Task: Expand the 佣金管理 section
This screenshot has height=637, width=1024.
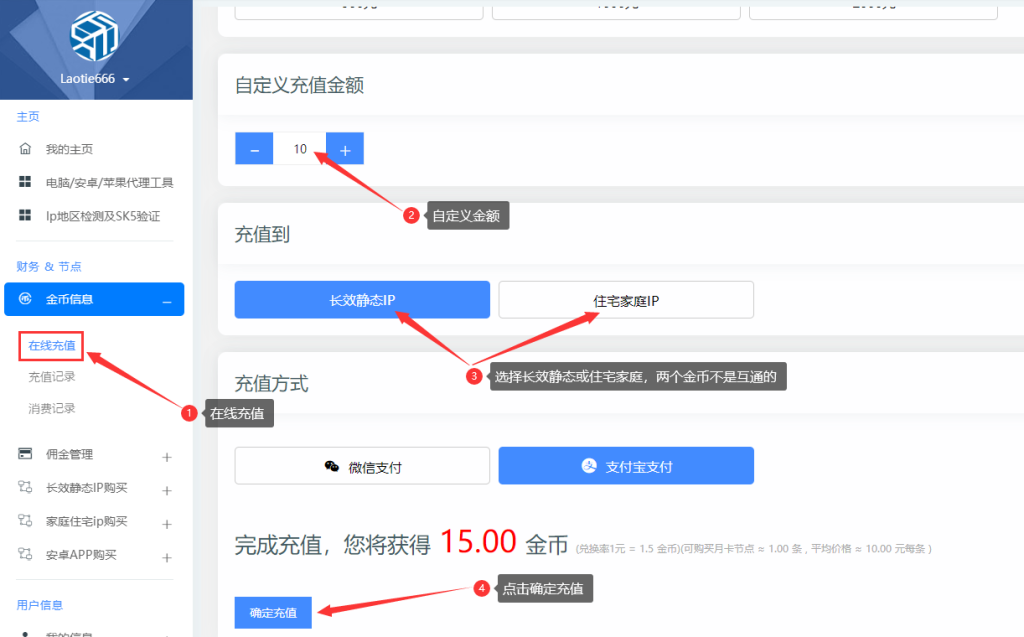Action: tap(167, 457)
